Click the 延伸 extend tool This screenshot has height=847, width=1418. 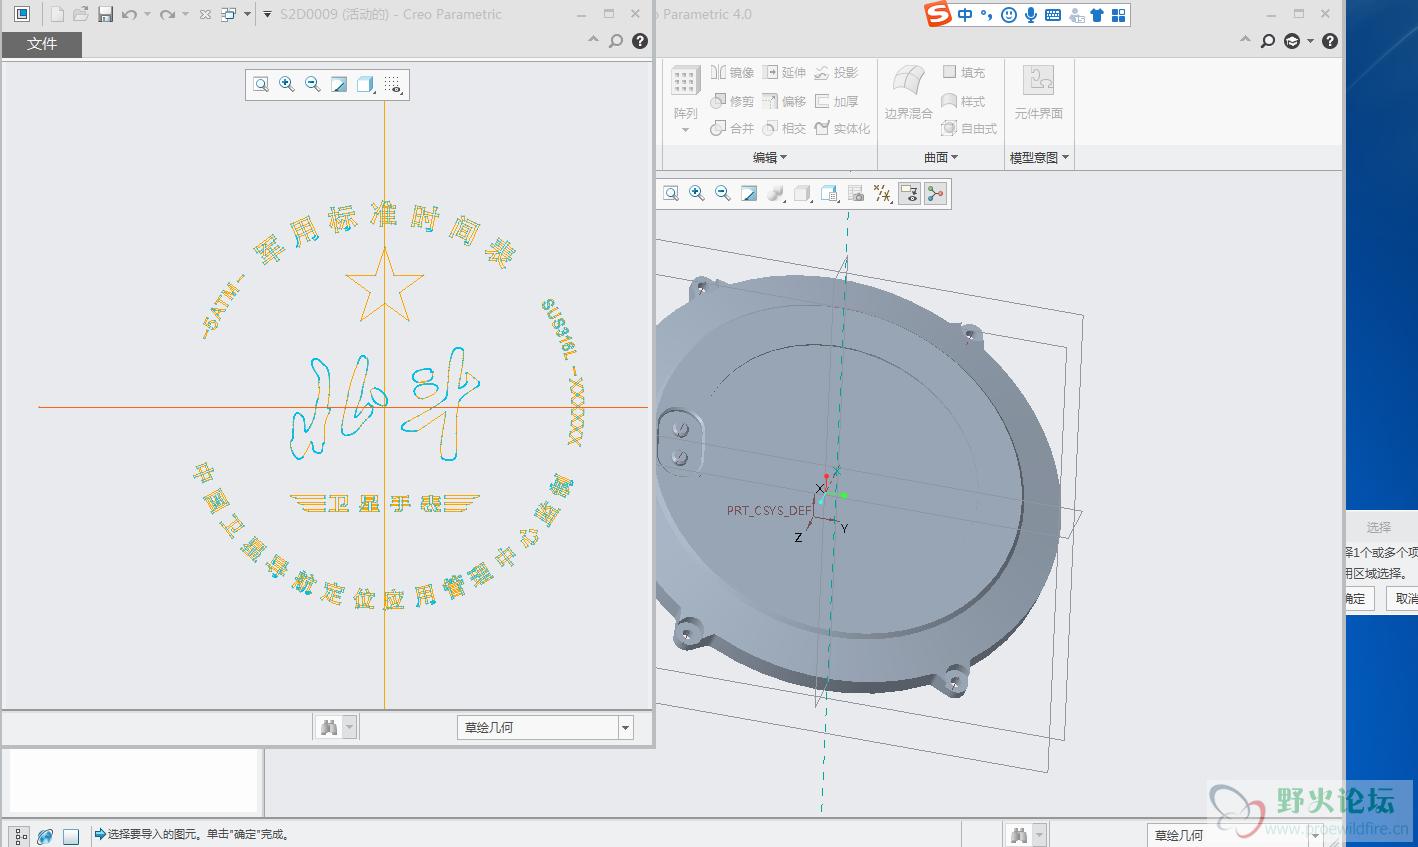tap(784, 72)
